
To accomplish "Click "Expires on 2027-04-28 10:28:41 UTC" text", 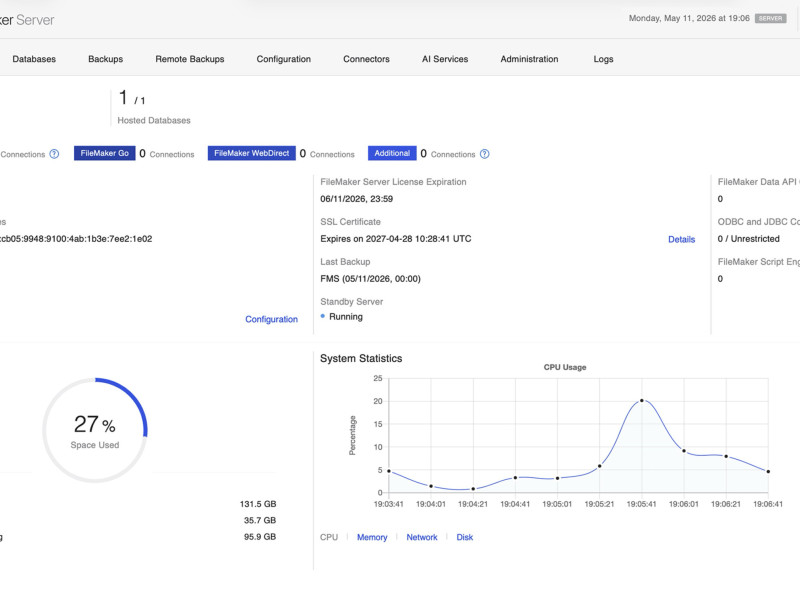I will click(x=396, y=239).
